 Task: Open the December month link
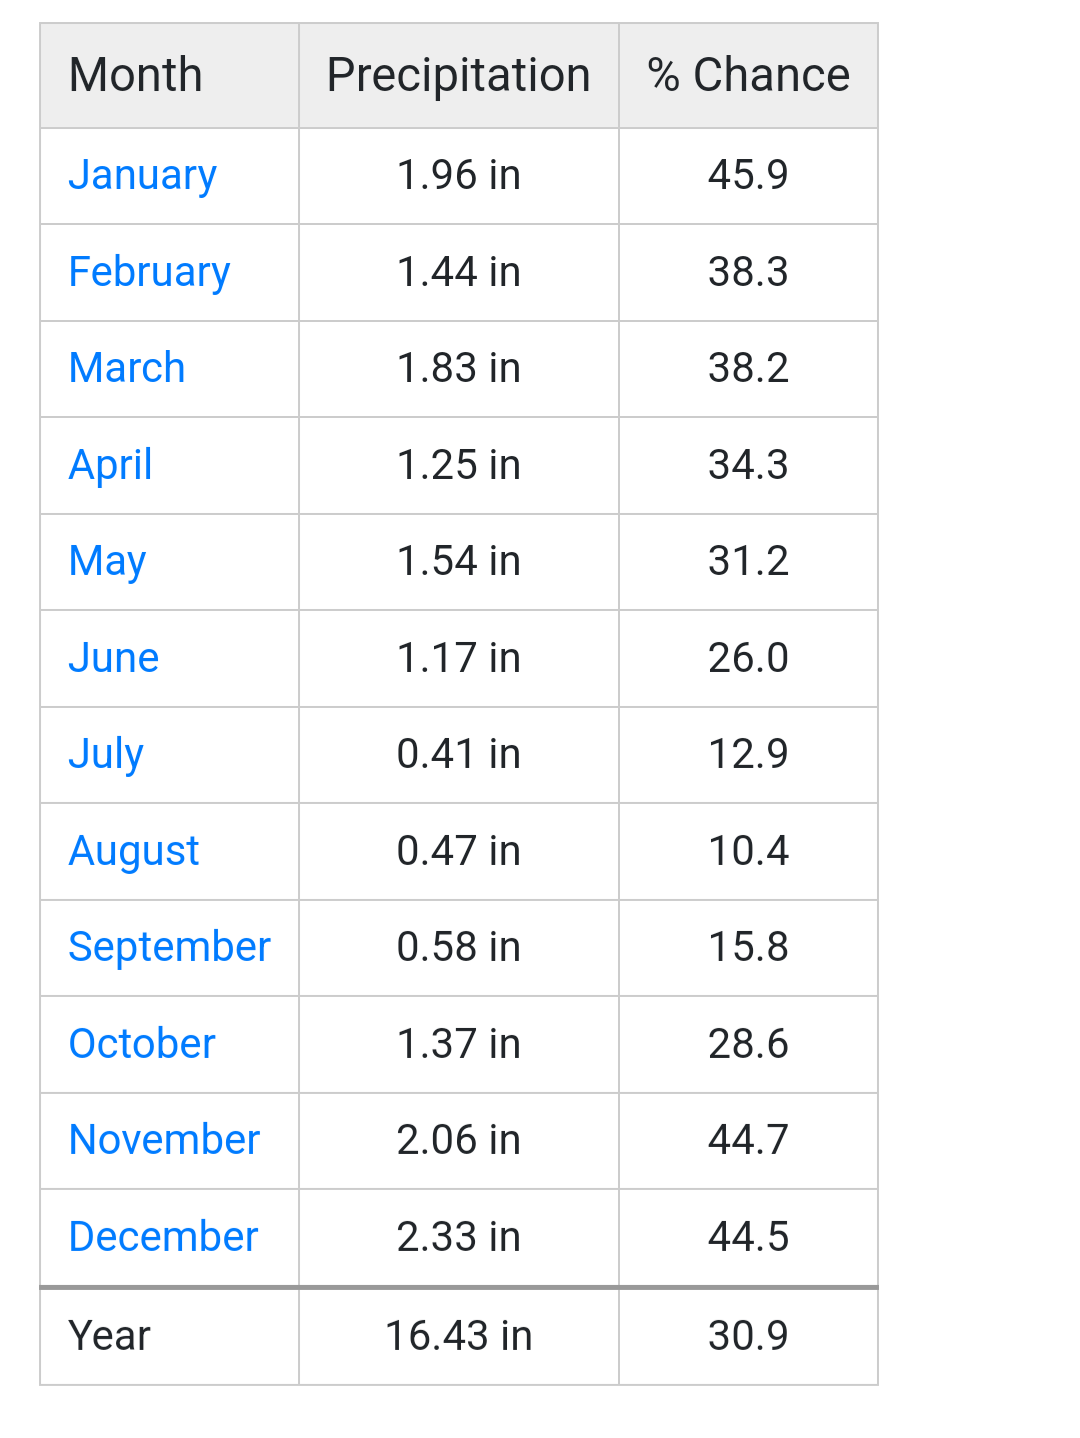pos(163,1237)
